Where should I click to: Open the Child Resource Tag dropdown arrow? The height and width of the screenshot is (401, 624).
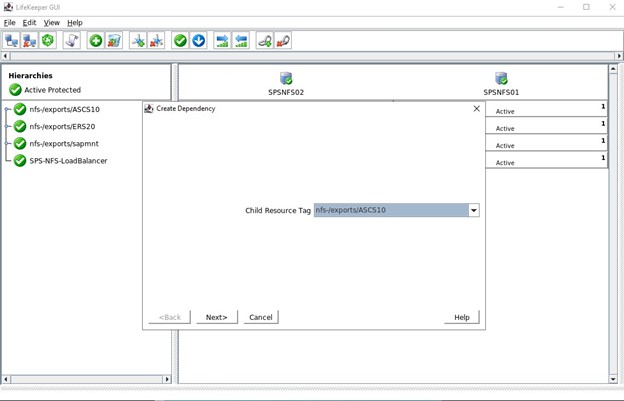(474, 210)
